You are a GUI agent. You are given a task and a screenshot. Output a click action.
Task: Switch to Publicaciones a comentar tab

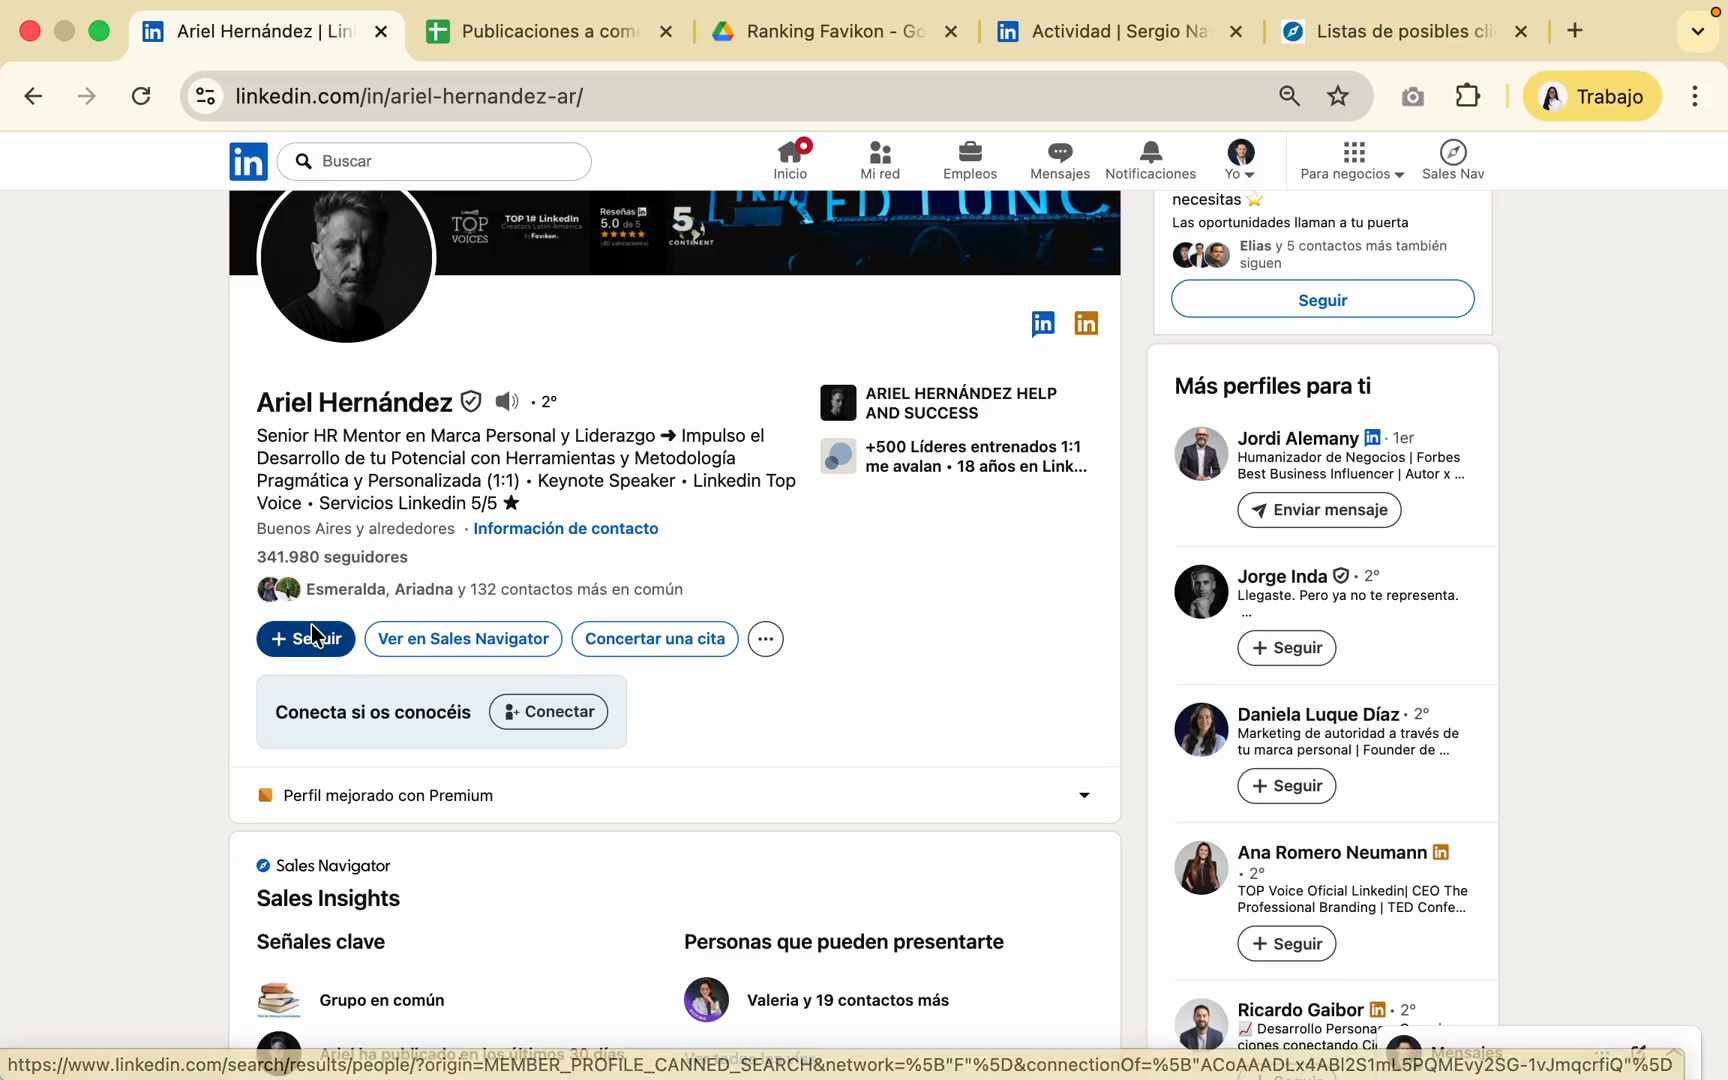548,32
